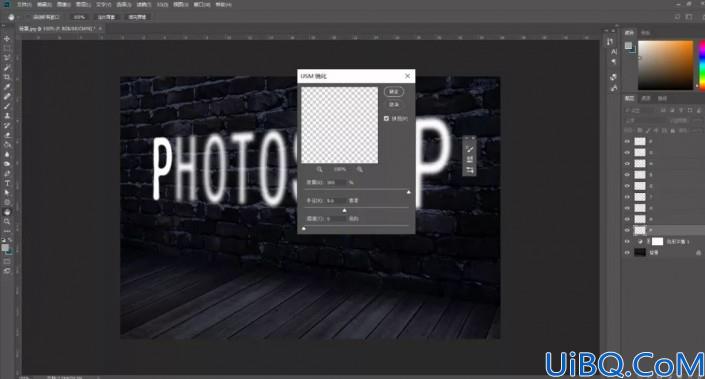Open the Character collapsed panel icon
This screenshot has width=705, height=379.
(x=614, y=52)
